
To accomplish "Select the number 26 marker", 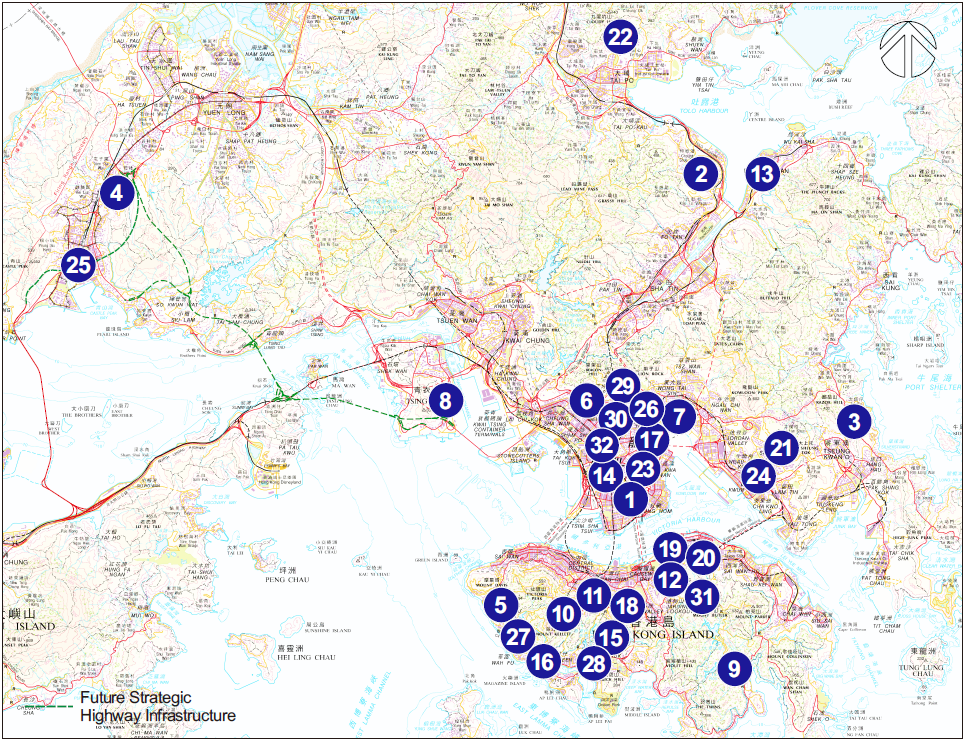I will [646, 409].
